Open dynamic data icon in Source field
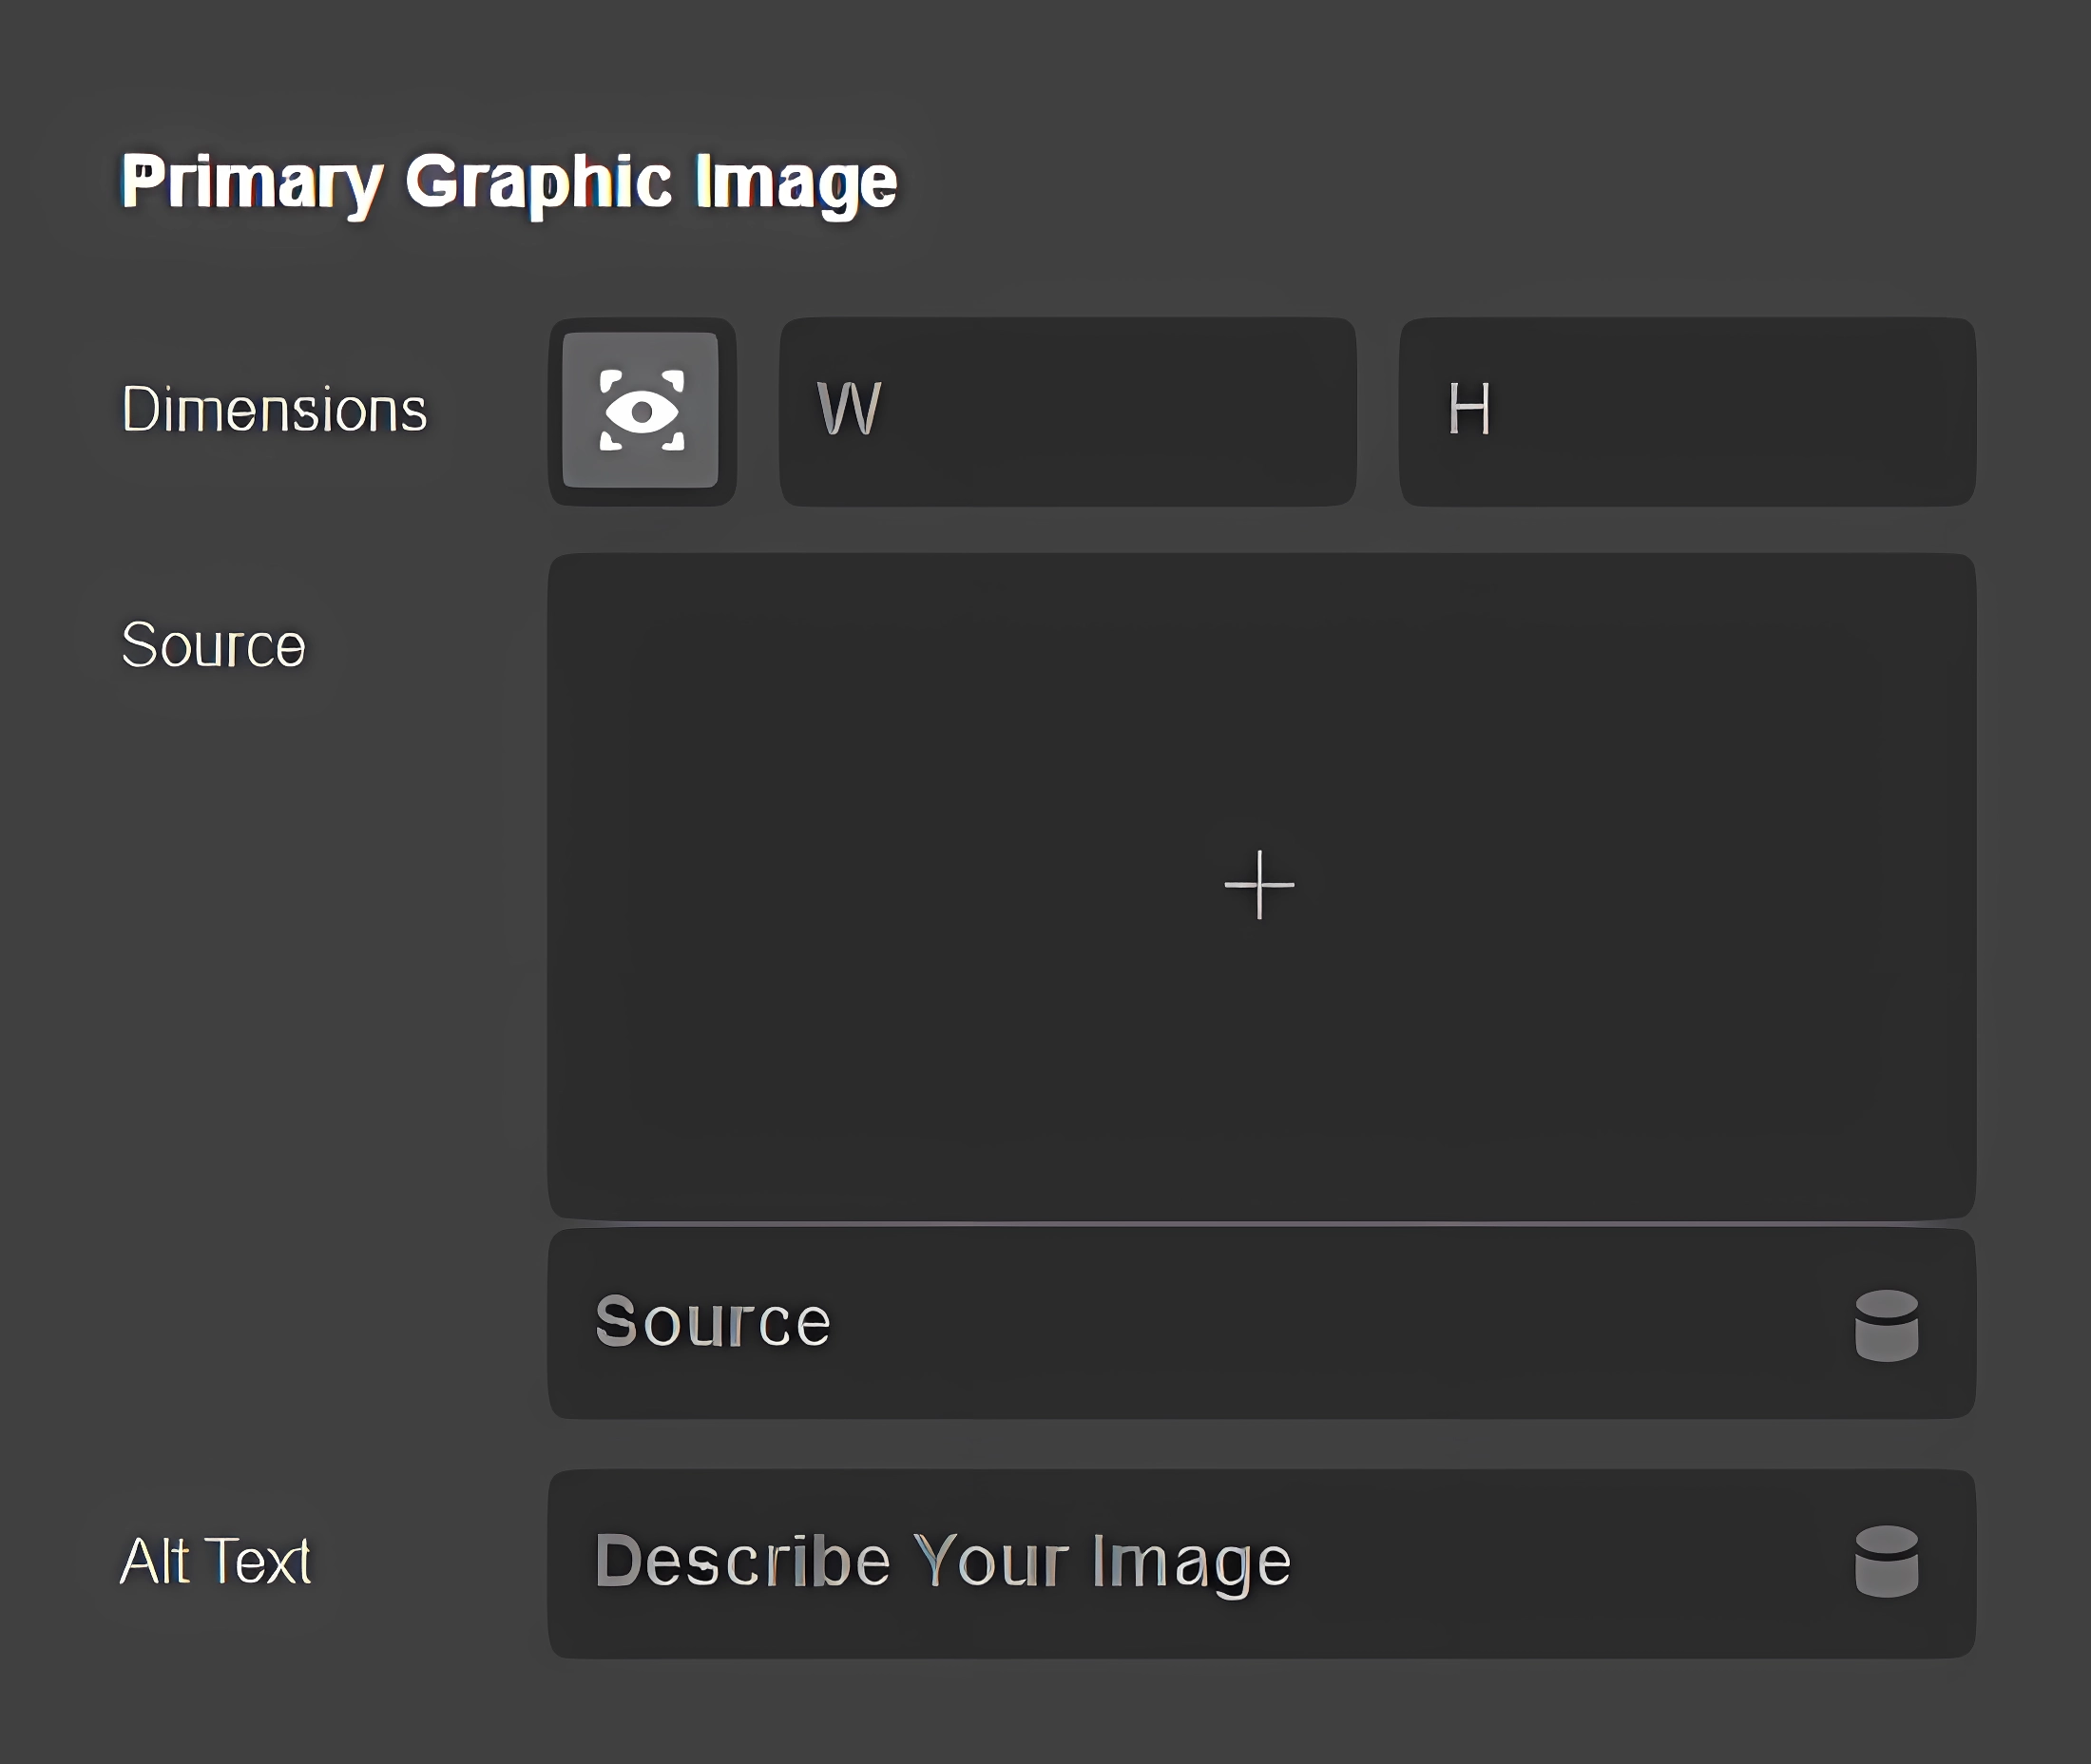The image size is (2091, 1764). [x=1886, y=1325]
